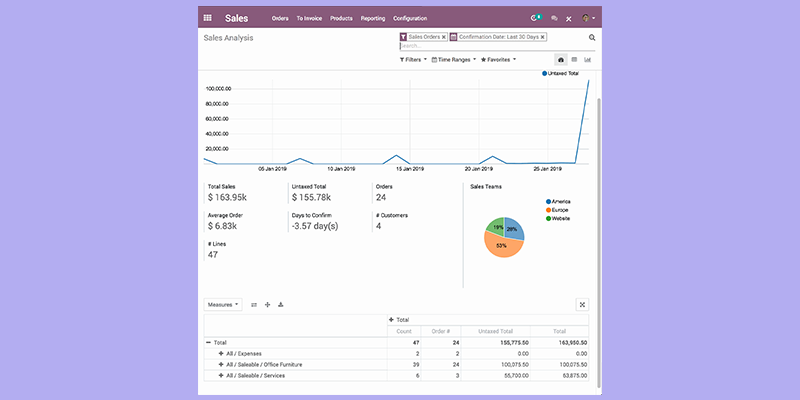Click the fullscreen pivot toggle icon
This screenshot has width=800, height=400.
tap(582, 305)
